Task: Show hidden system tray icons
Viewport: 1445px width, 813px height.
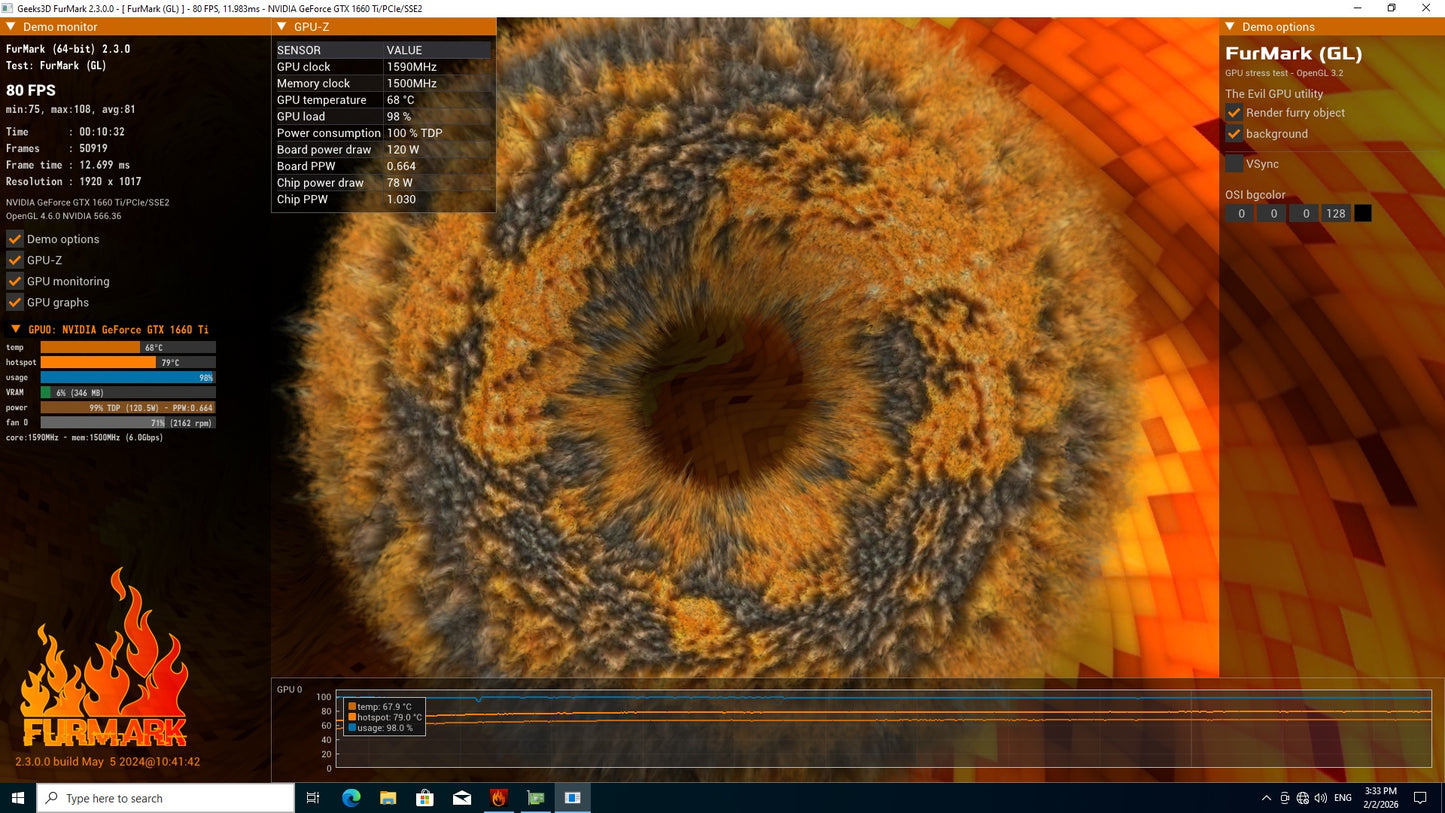Action: [1267, 798]
